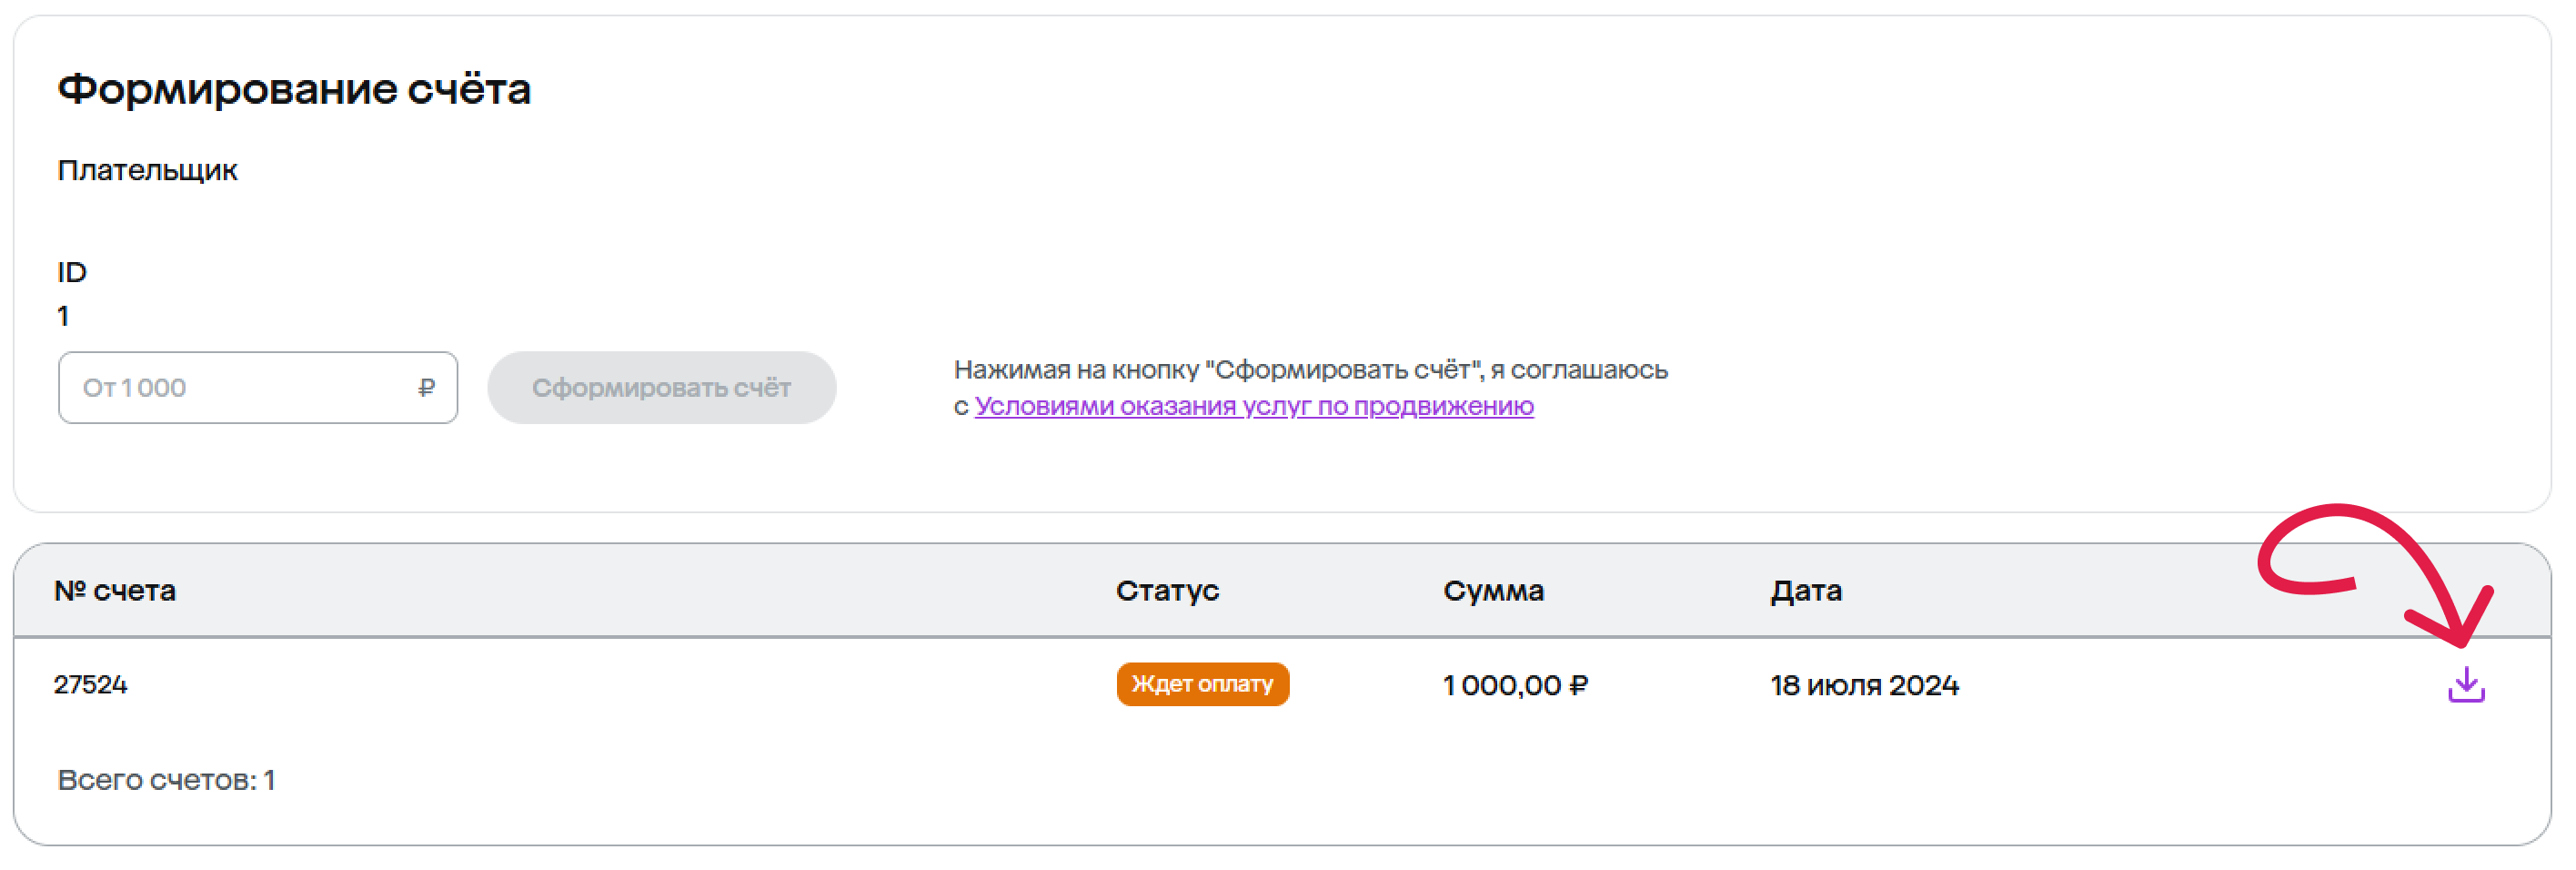Image resolution: width=2576 pixels, height=870 pixels.
Task: Click the 'От 1 000' amount input field
Action: tap(258, 388)
